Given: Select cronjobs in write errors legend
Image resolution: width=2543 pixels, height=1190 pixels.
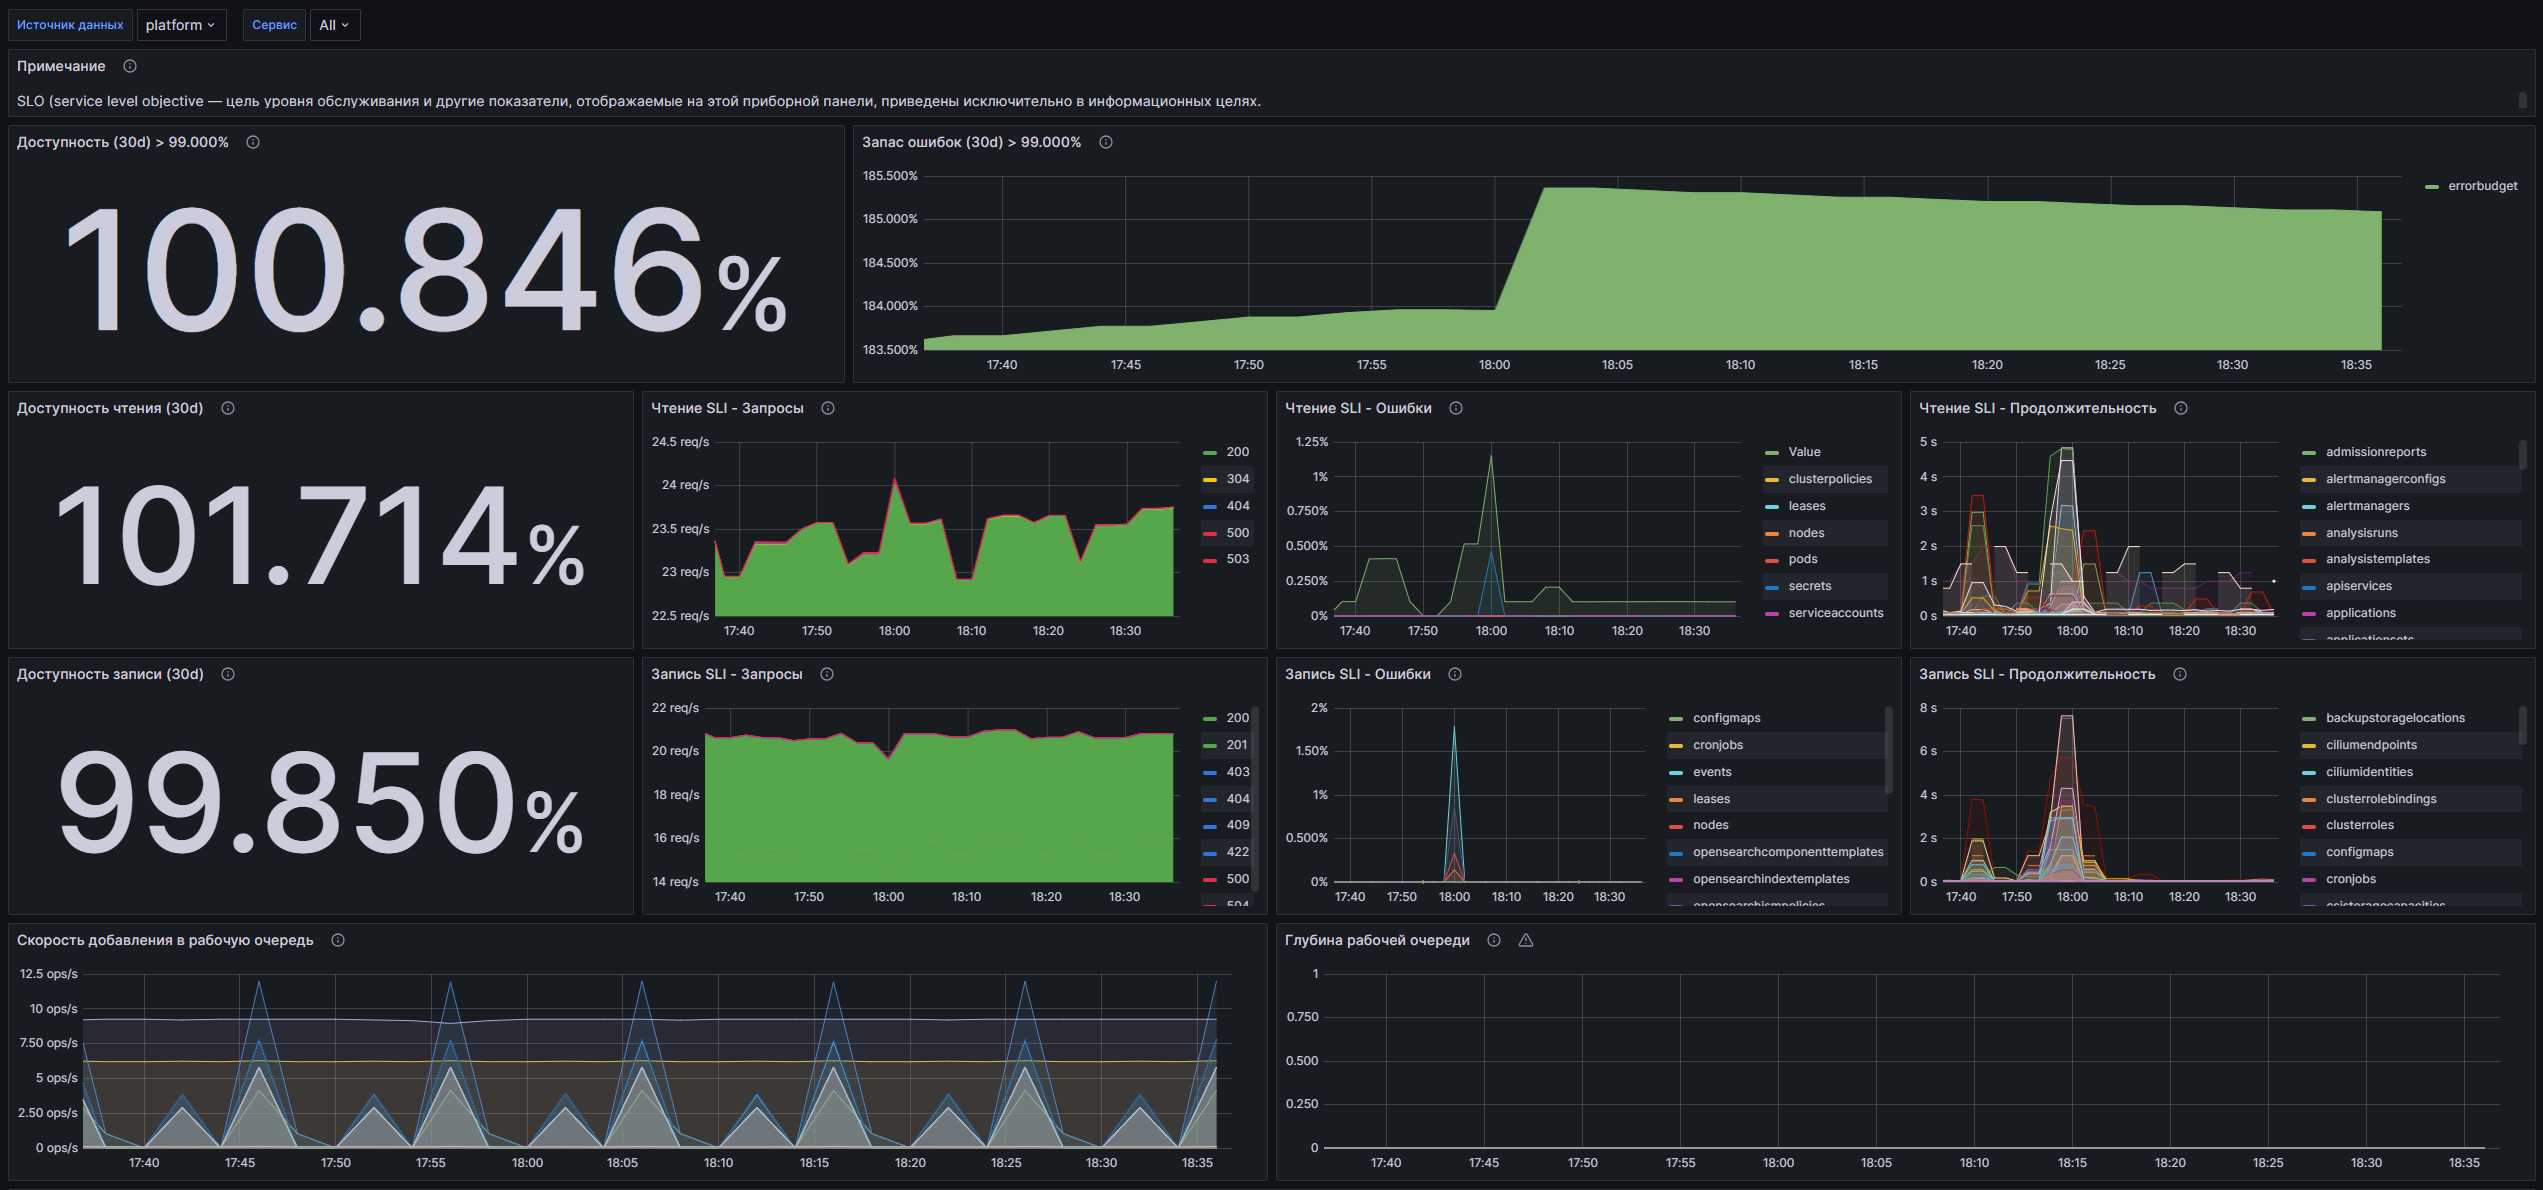Looking at the screenshot, I should pos(1717,745).
